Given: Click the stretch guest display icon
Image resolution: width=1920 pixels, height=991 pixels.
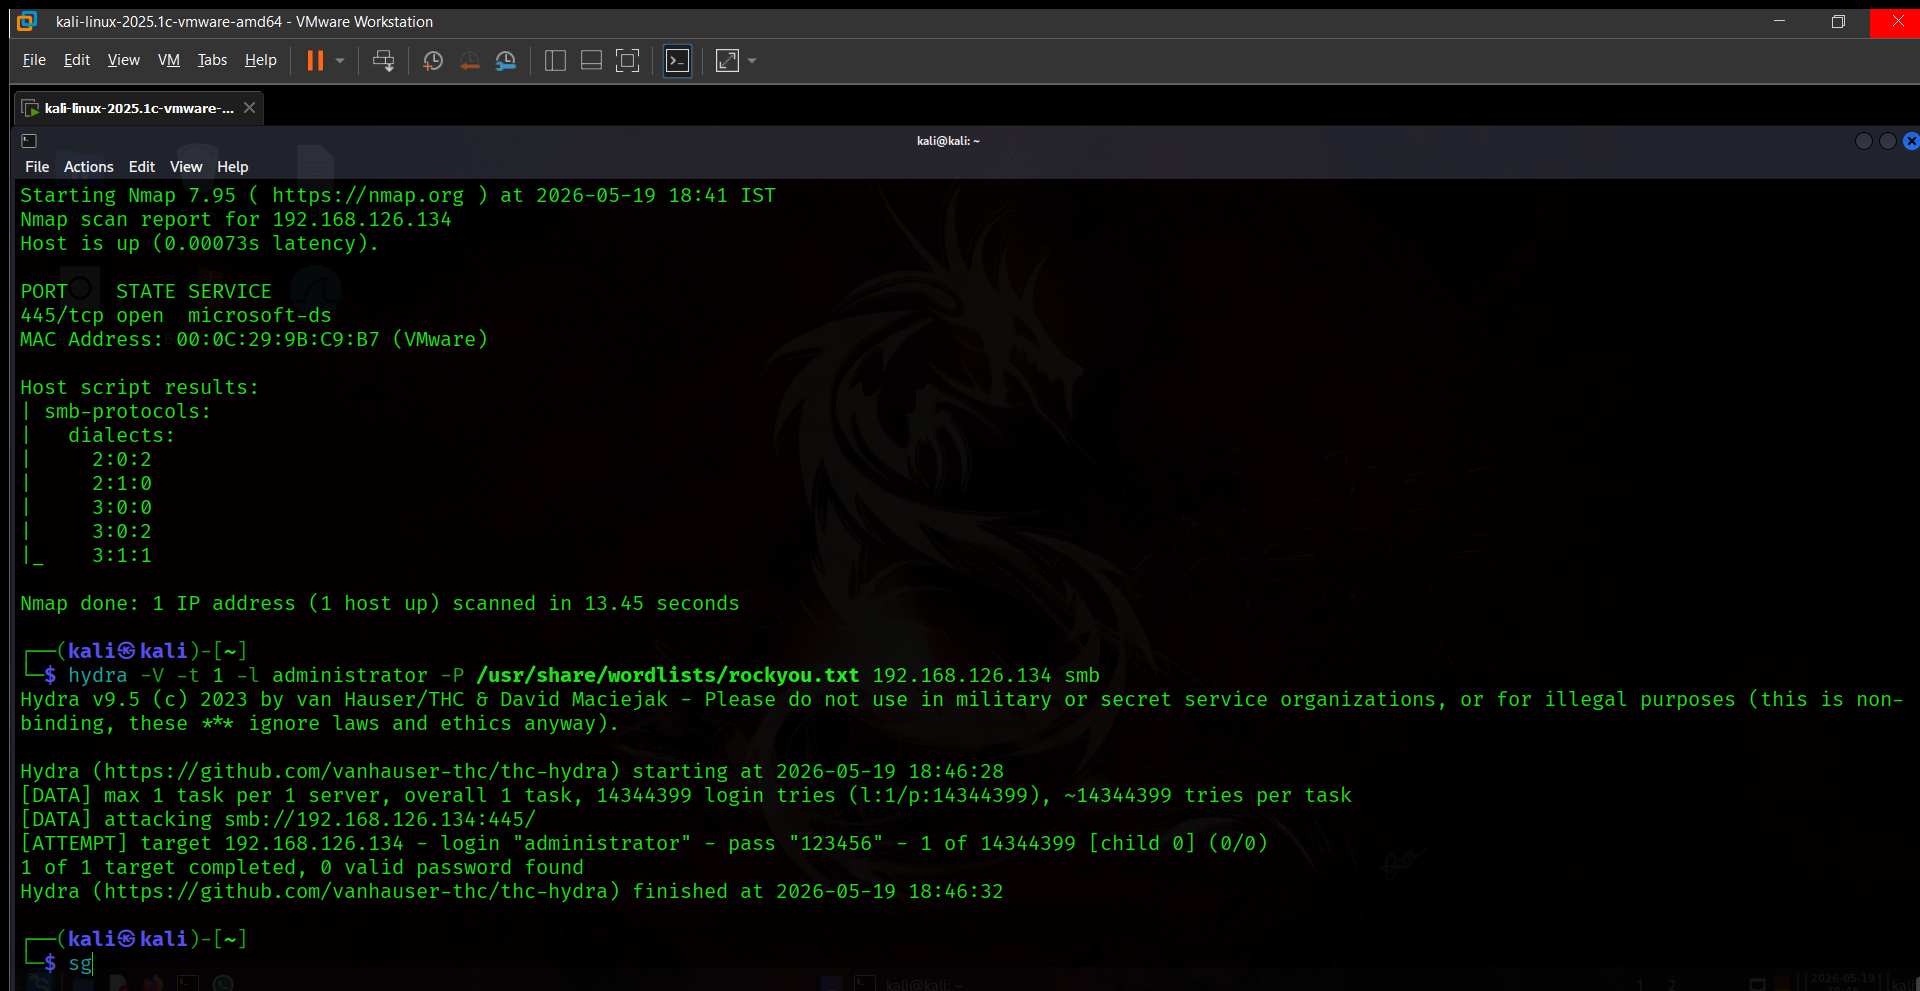Looking at the screenshot, I should (728, 61).
